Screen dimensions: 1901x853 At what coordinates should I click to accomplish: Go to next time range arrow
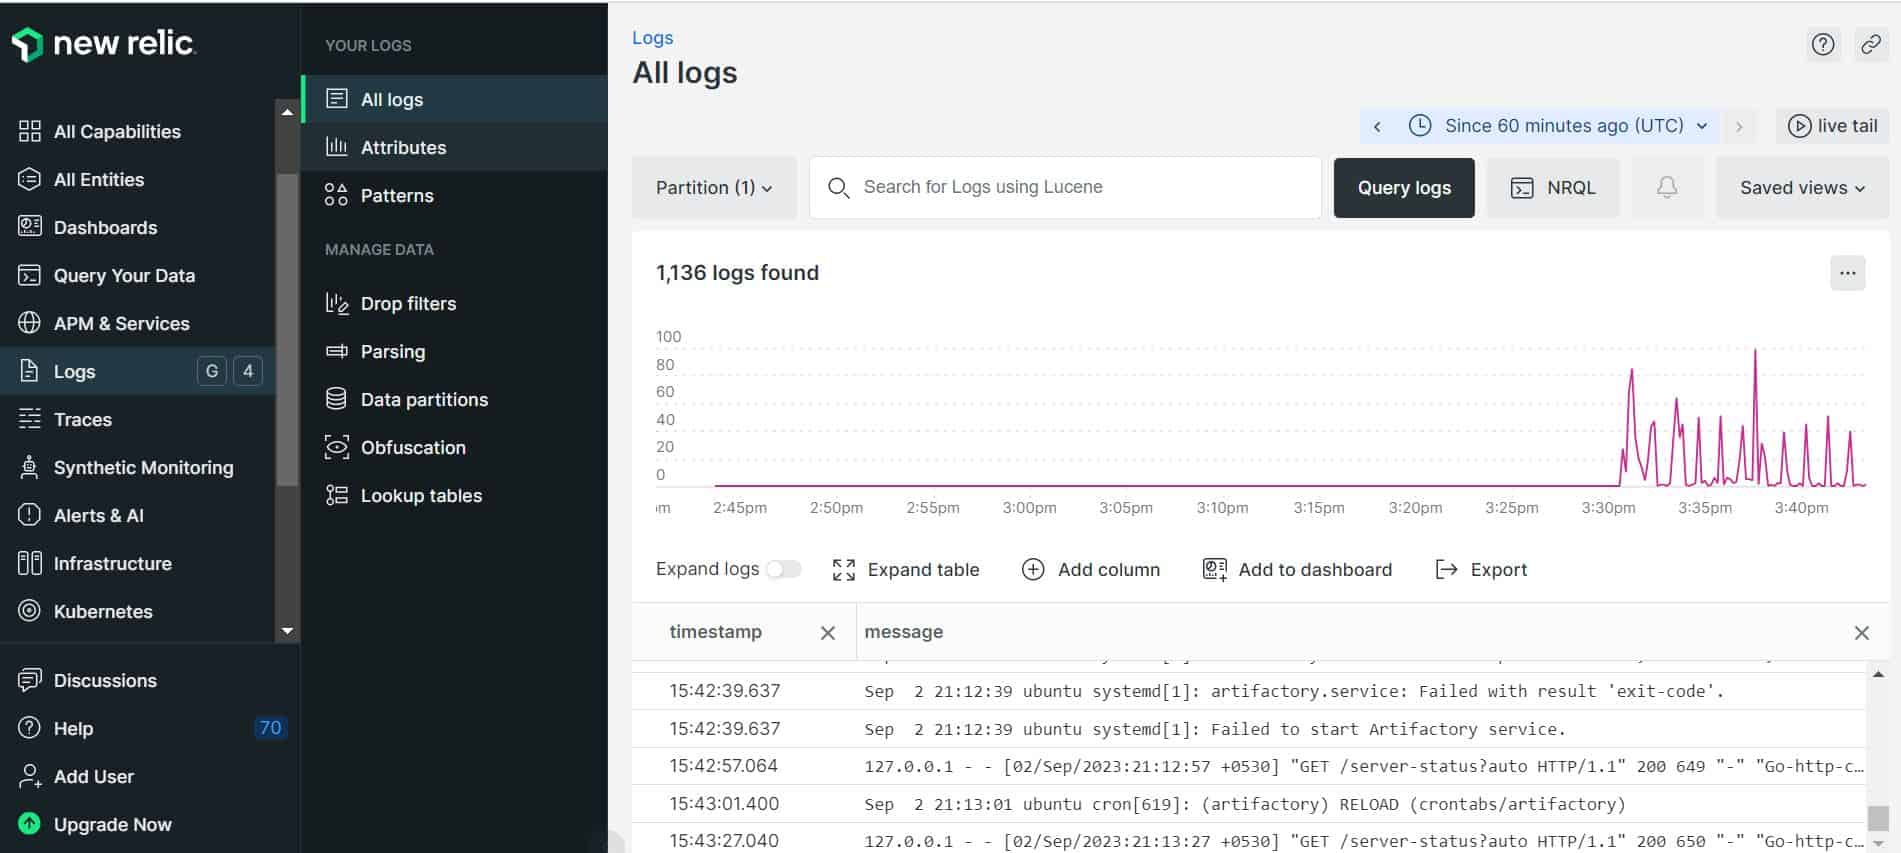(x=1740, y=126)
